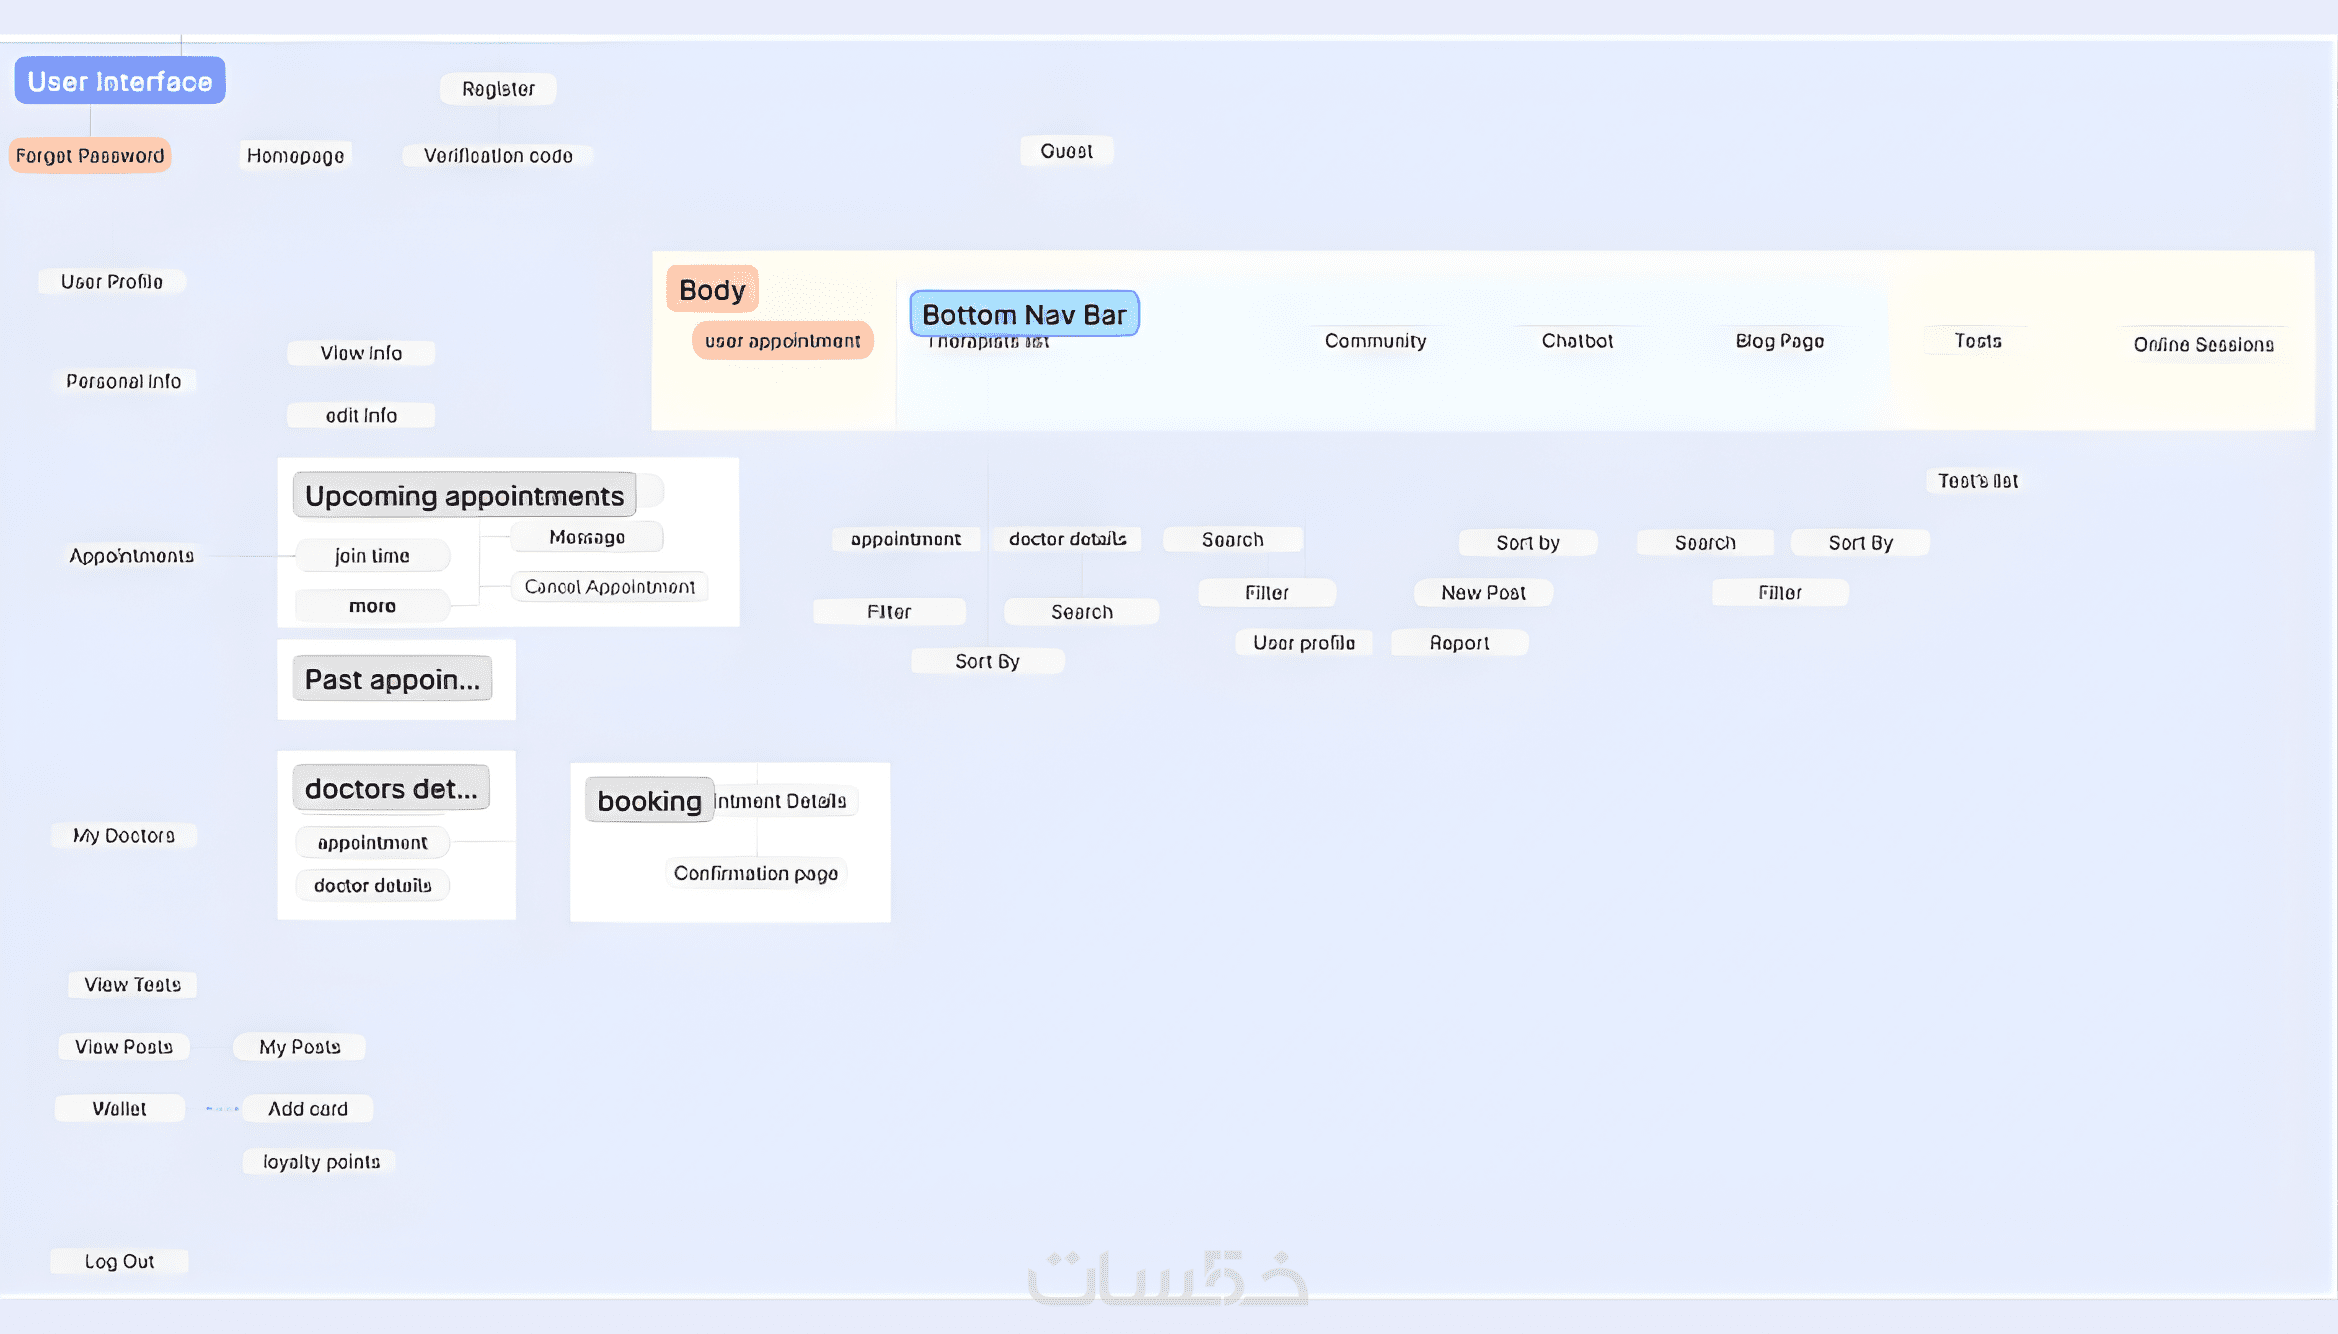Select the User Interface root node
The height and width of the screenshot is (1334, 2338).
coord(120,81)
